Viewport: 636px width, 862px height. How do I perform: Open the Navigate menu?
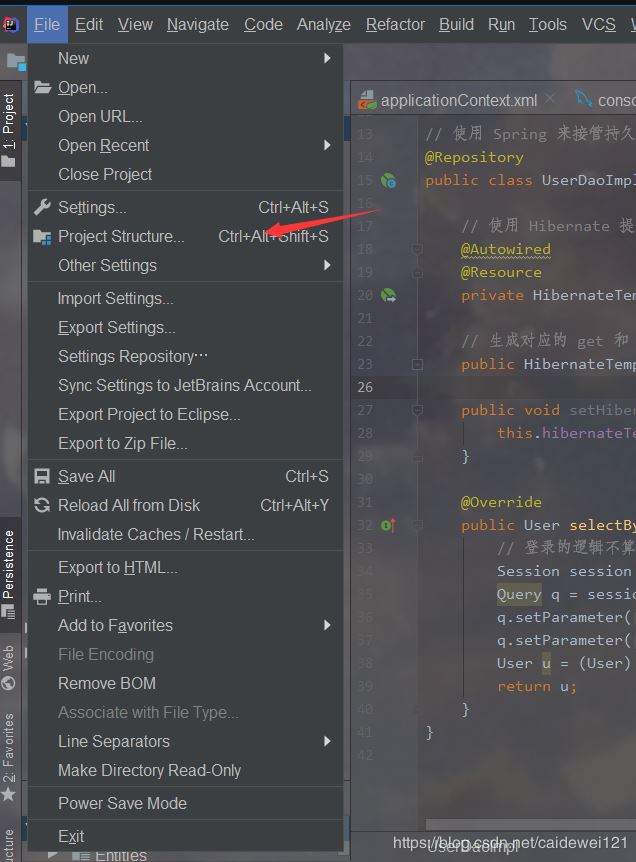(197, 25)
